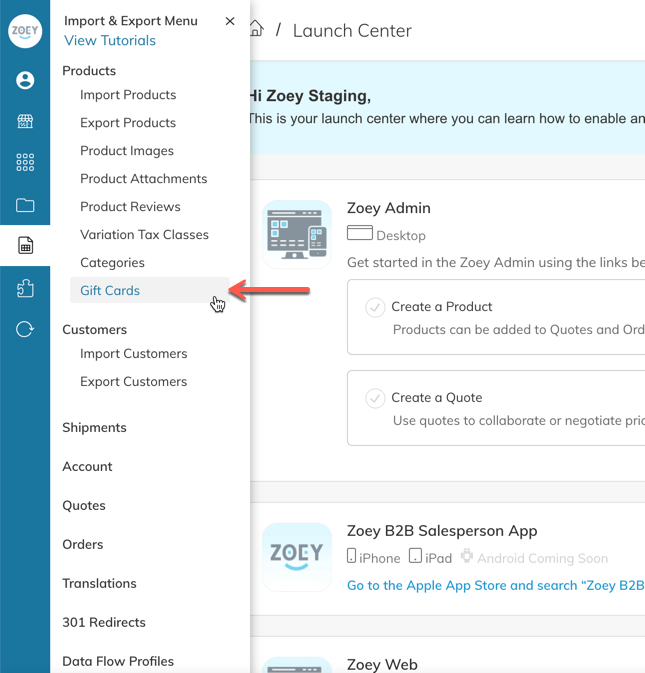Click the circular refresh sidebar icon
Image resolution: width=645 pixels, height=673 pixels.
tap(25, 329)
